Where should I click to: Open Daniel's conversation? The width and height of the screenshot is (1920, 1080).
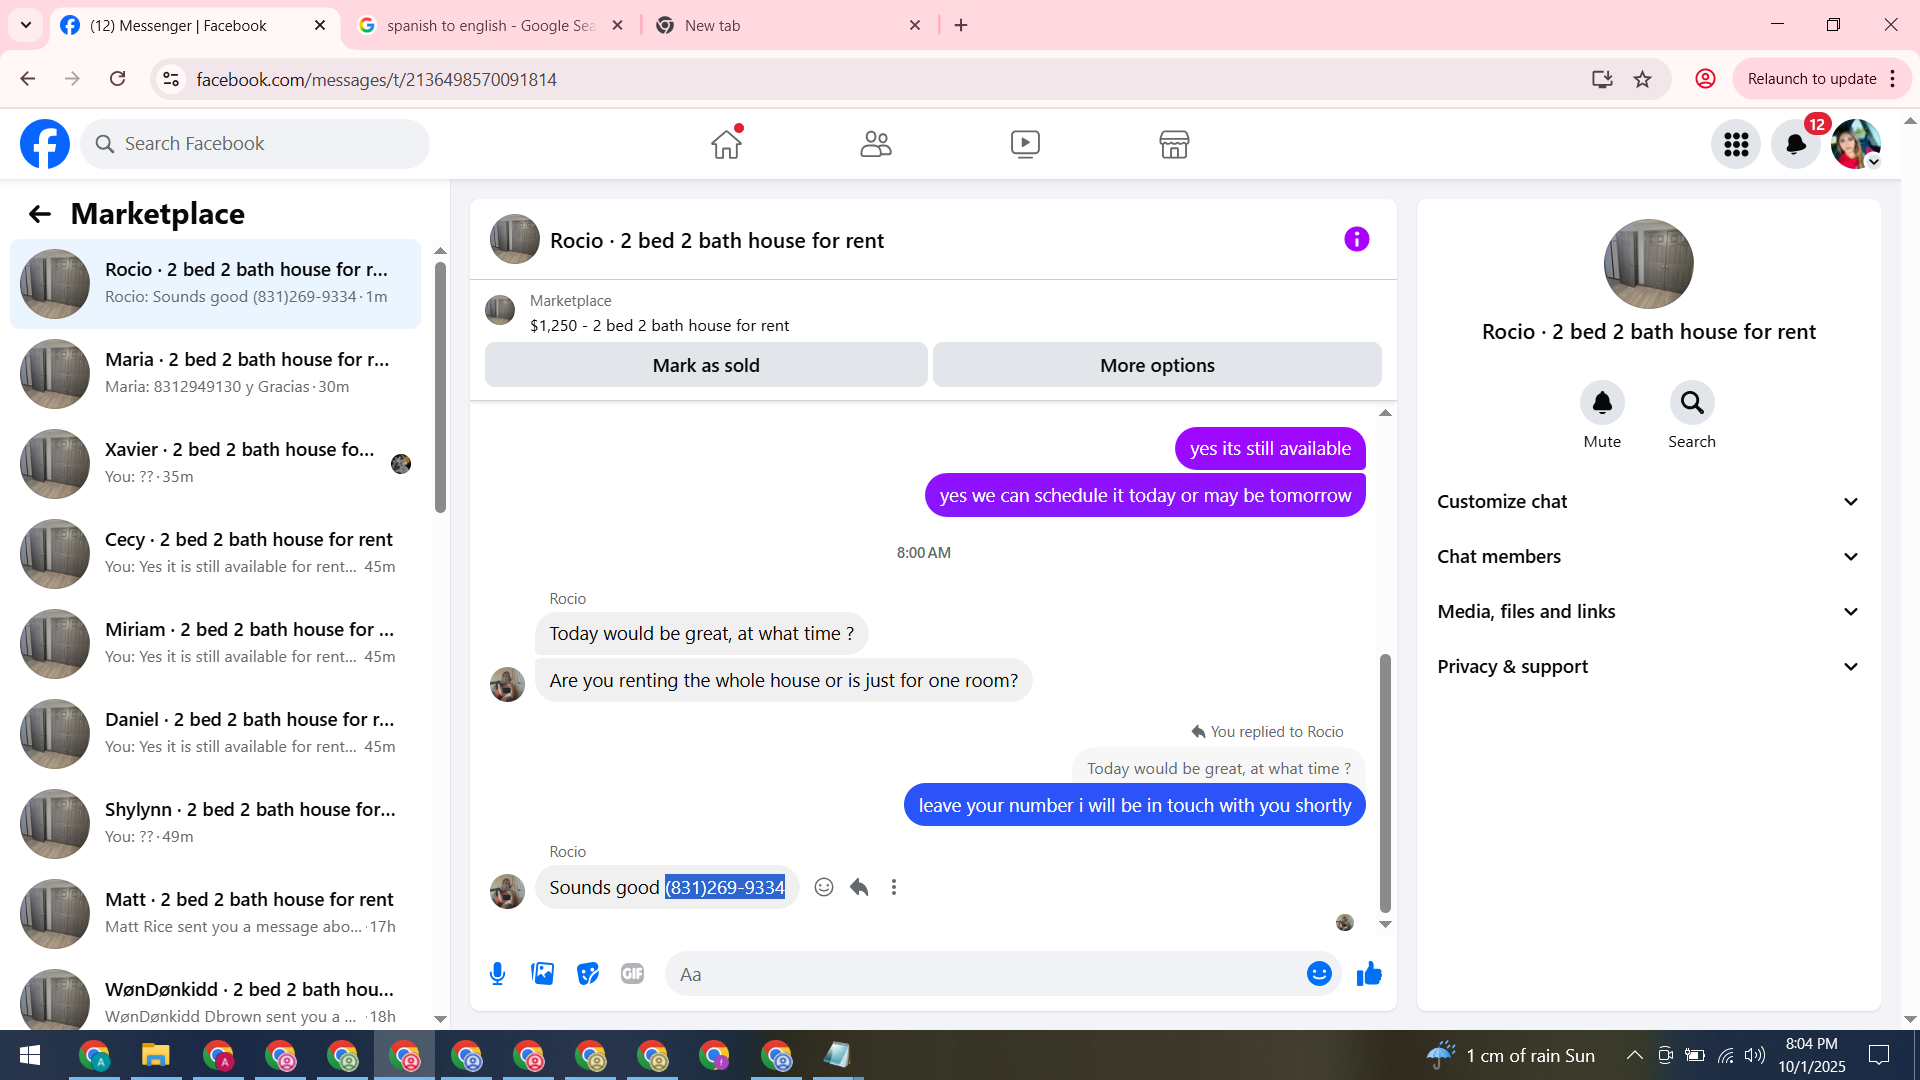point(215,734)
